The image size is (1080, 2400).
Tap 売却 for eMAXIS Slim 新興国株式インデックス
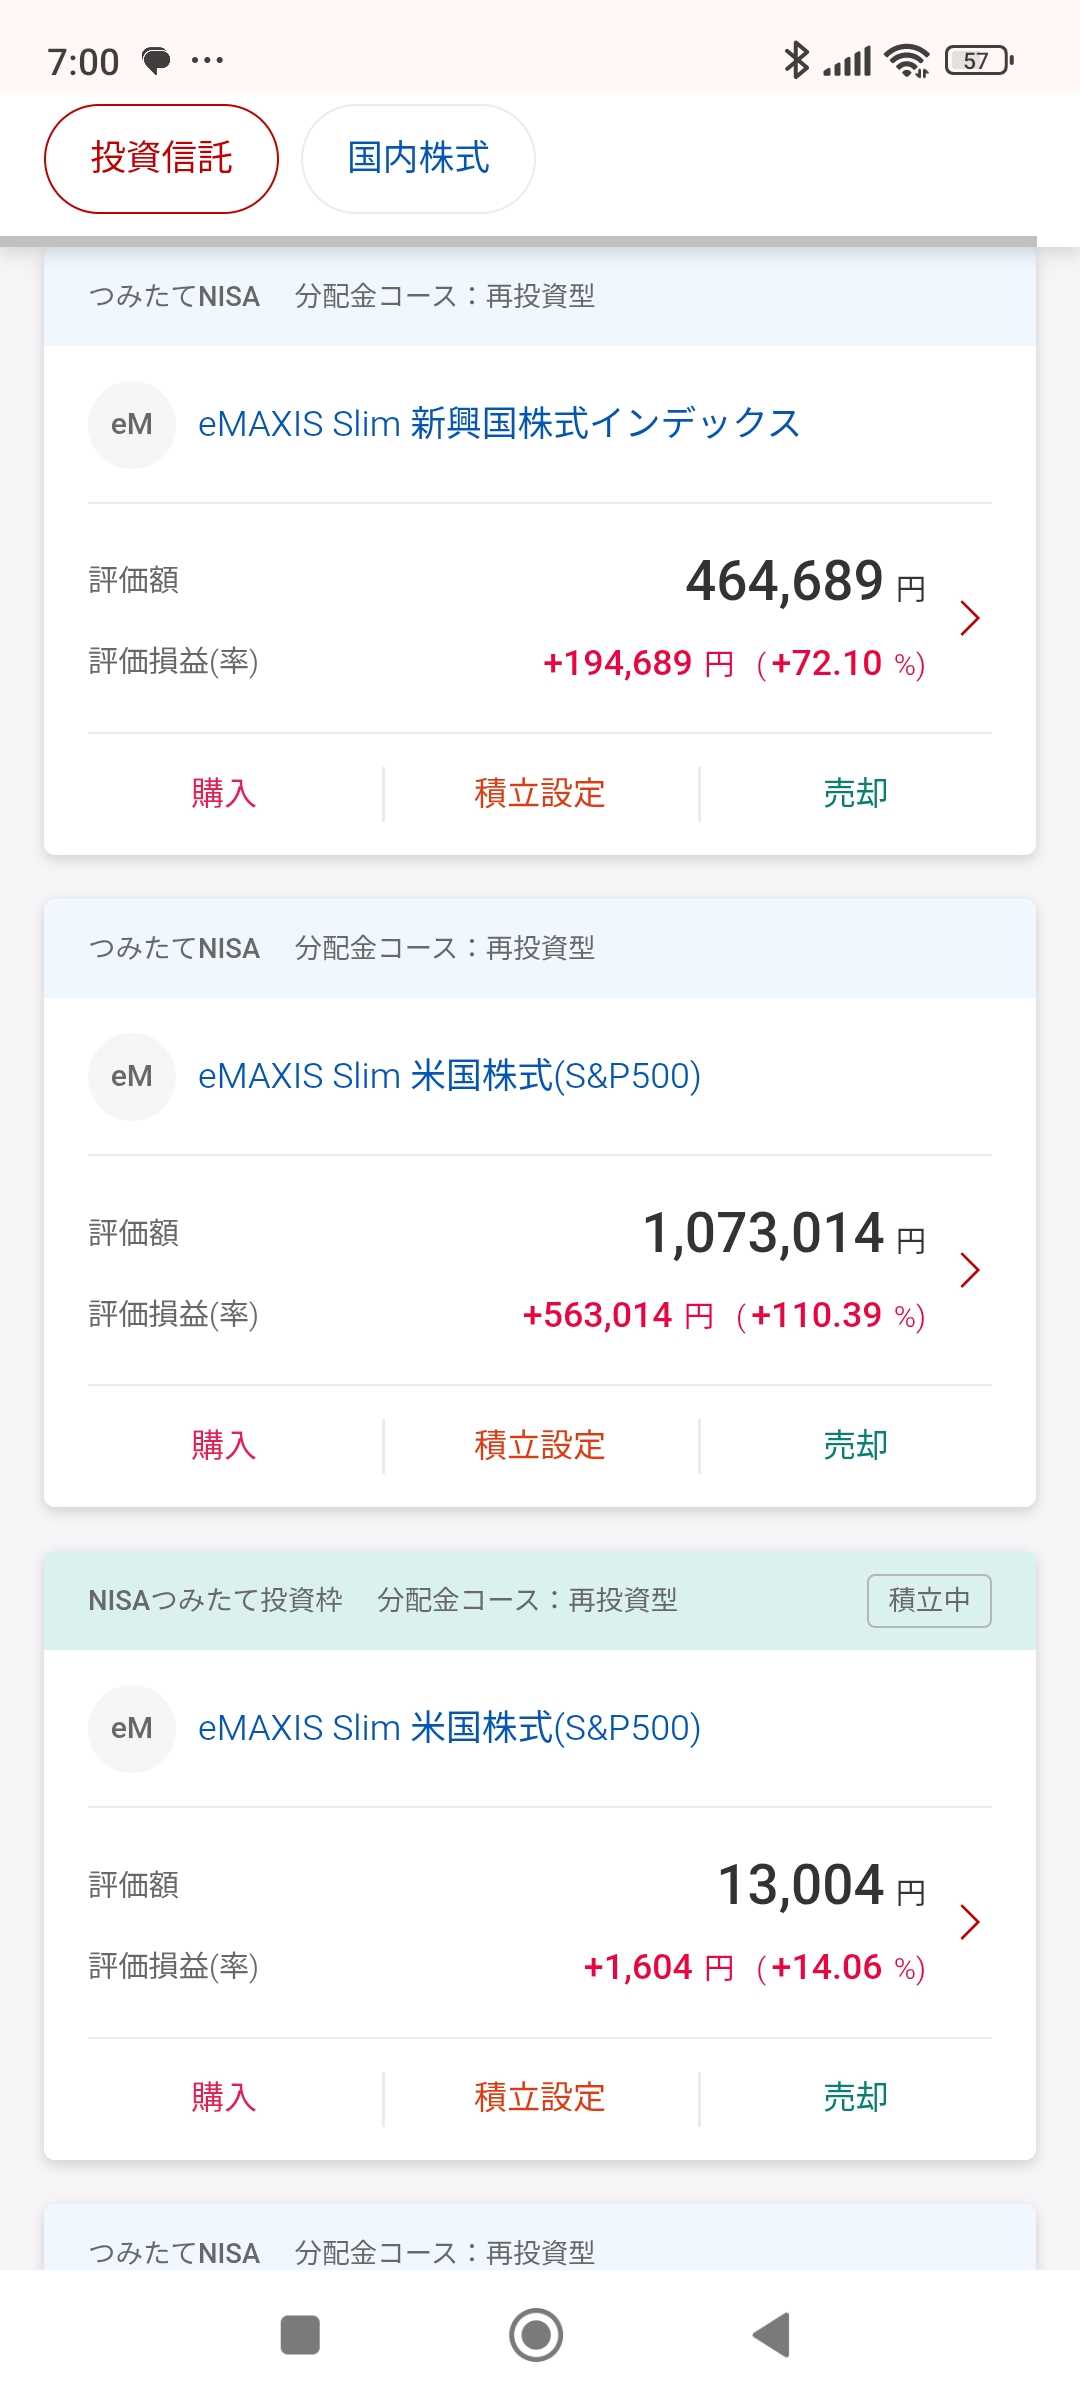click(855, 794)
